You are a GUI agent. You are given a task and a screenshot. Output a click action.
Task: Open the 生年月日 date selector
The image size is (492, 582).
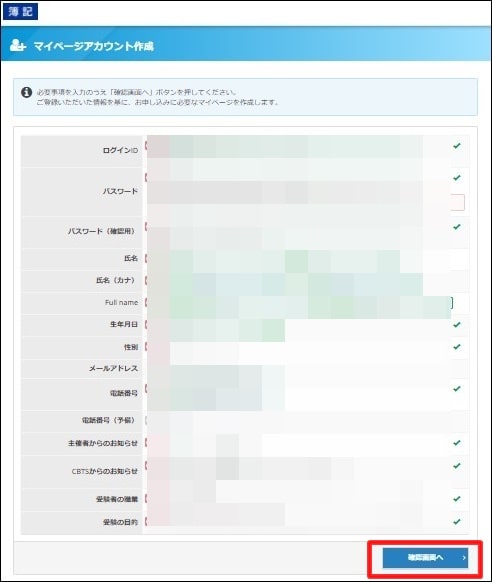point(216,325)
